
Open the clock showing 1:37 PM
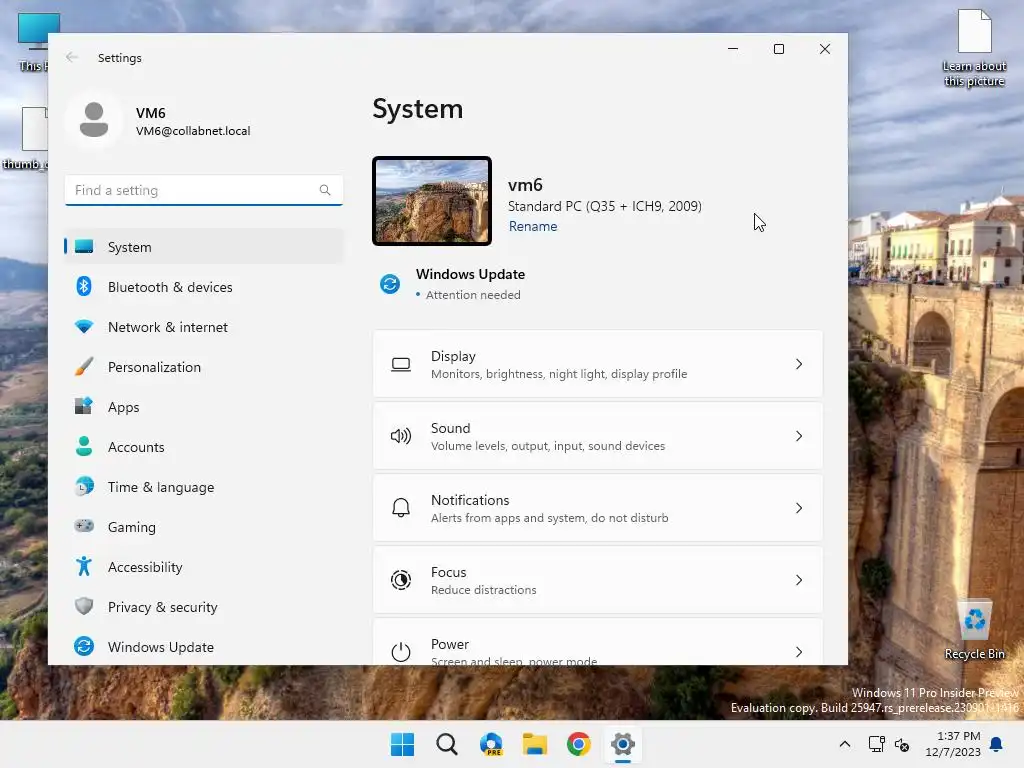tap(953, 744)
